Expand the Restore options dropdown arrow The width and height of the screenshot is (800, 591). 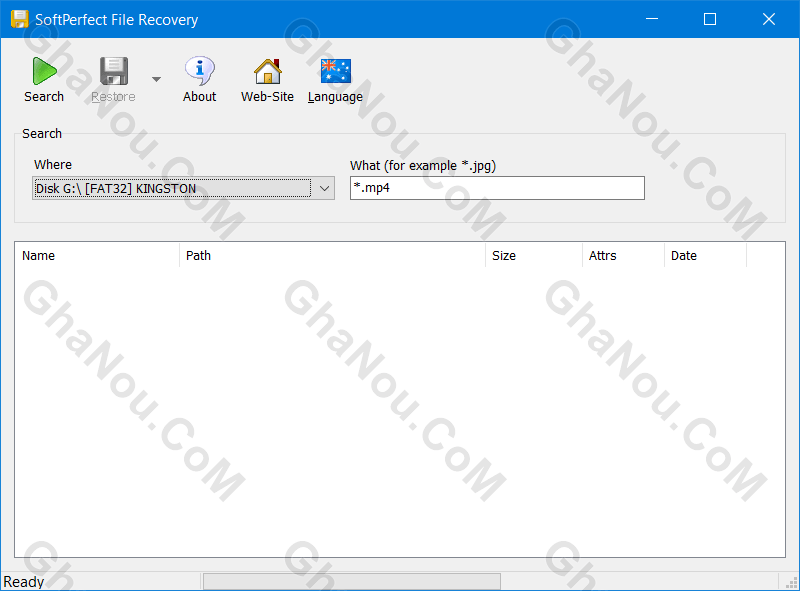click(157, 79)
